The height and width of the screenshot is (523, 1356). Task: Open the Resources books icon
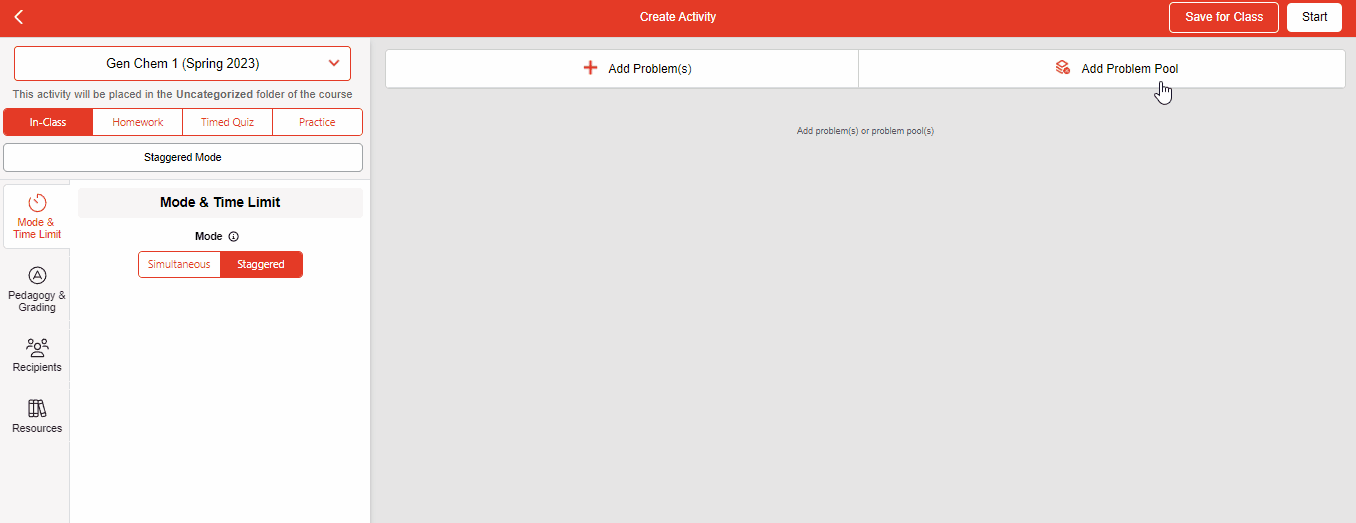[x=37, y=408]
